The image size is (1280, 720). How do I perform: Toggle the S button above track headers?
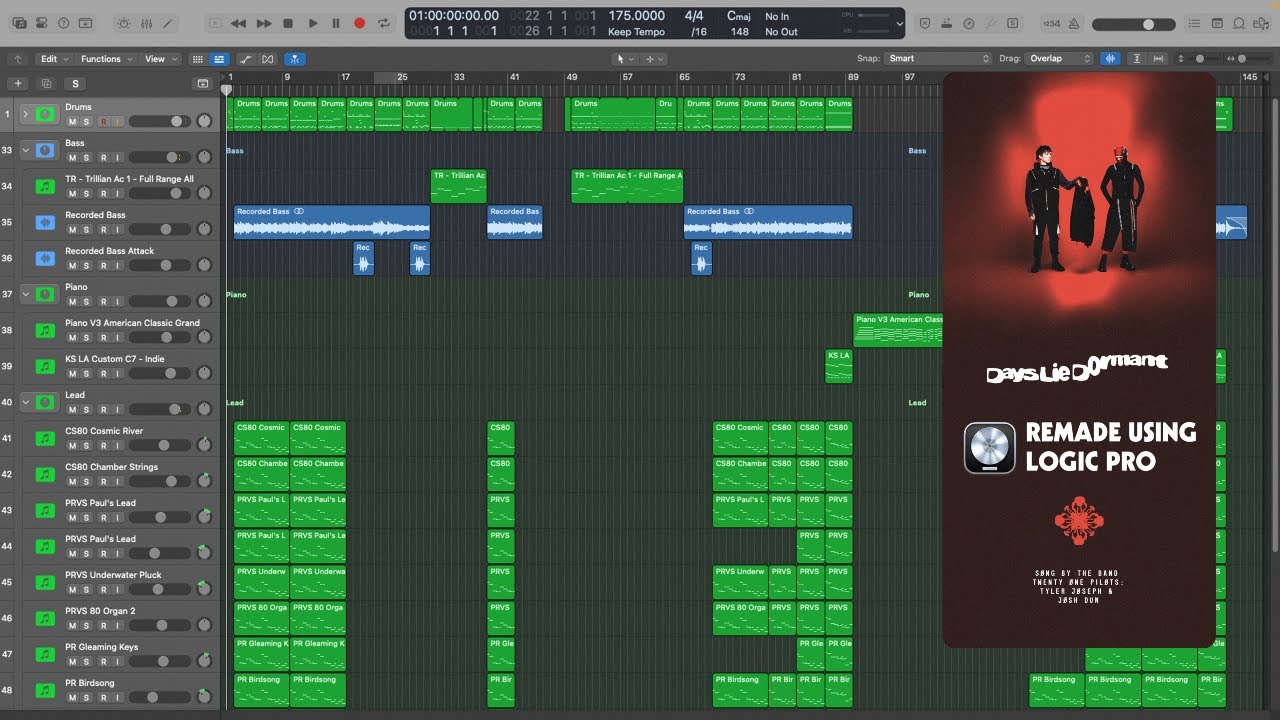pyautogui.click(x=75, y=84)
